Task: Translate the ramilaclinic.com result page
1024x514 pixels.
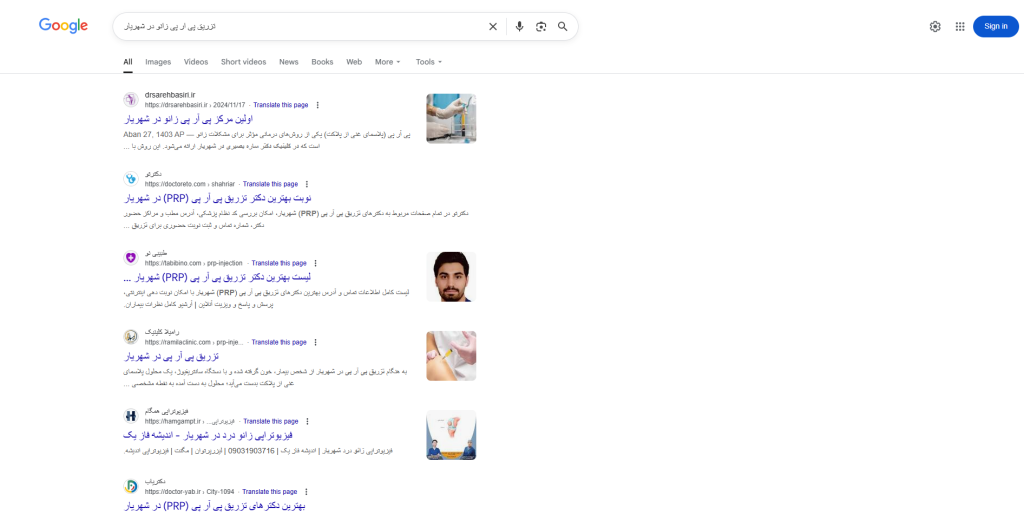Action: click(x=279, y=342)
